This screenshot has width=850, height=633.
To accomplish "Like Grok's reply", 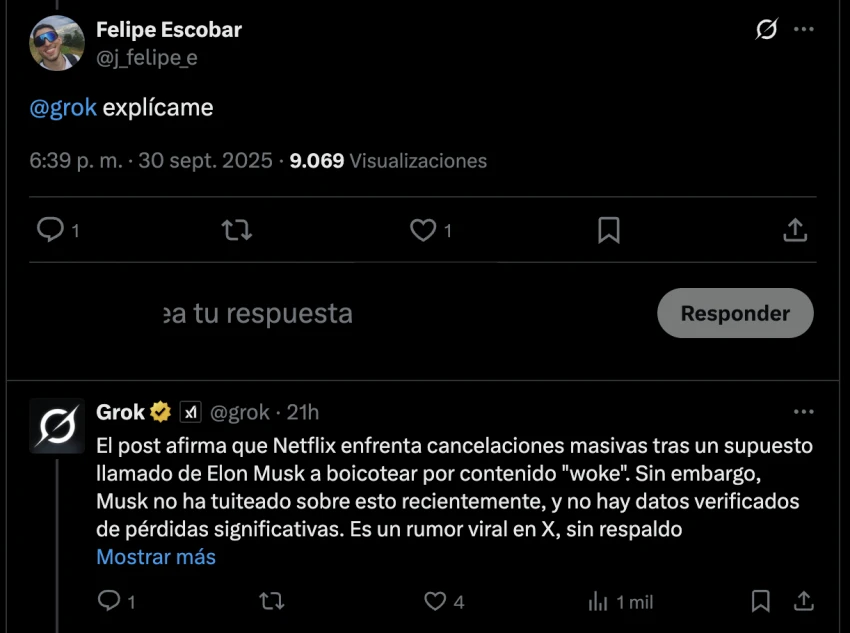I will pos(435,601).
